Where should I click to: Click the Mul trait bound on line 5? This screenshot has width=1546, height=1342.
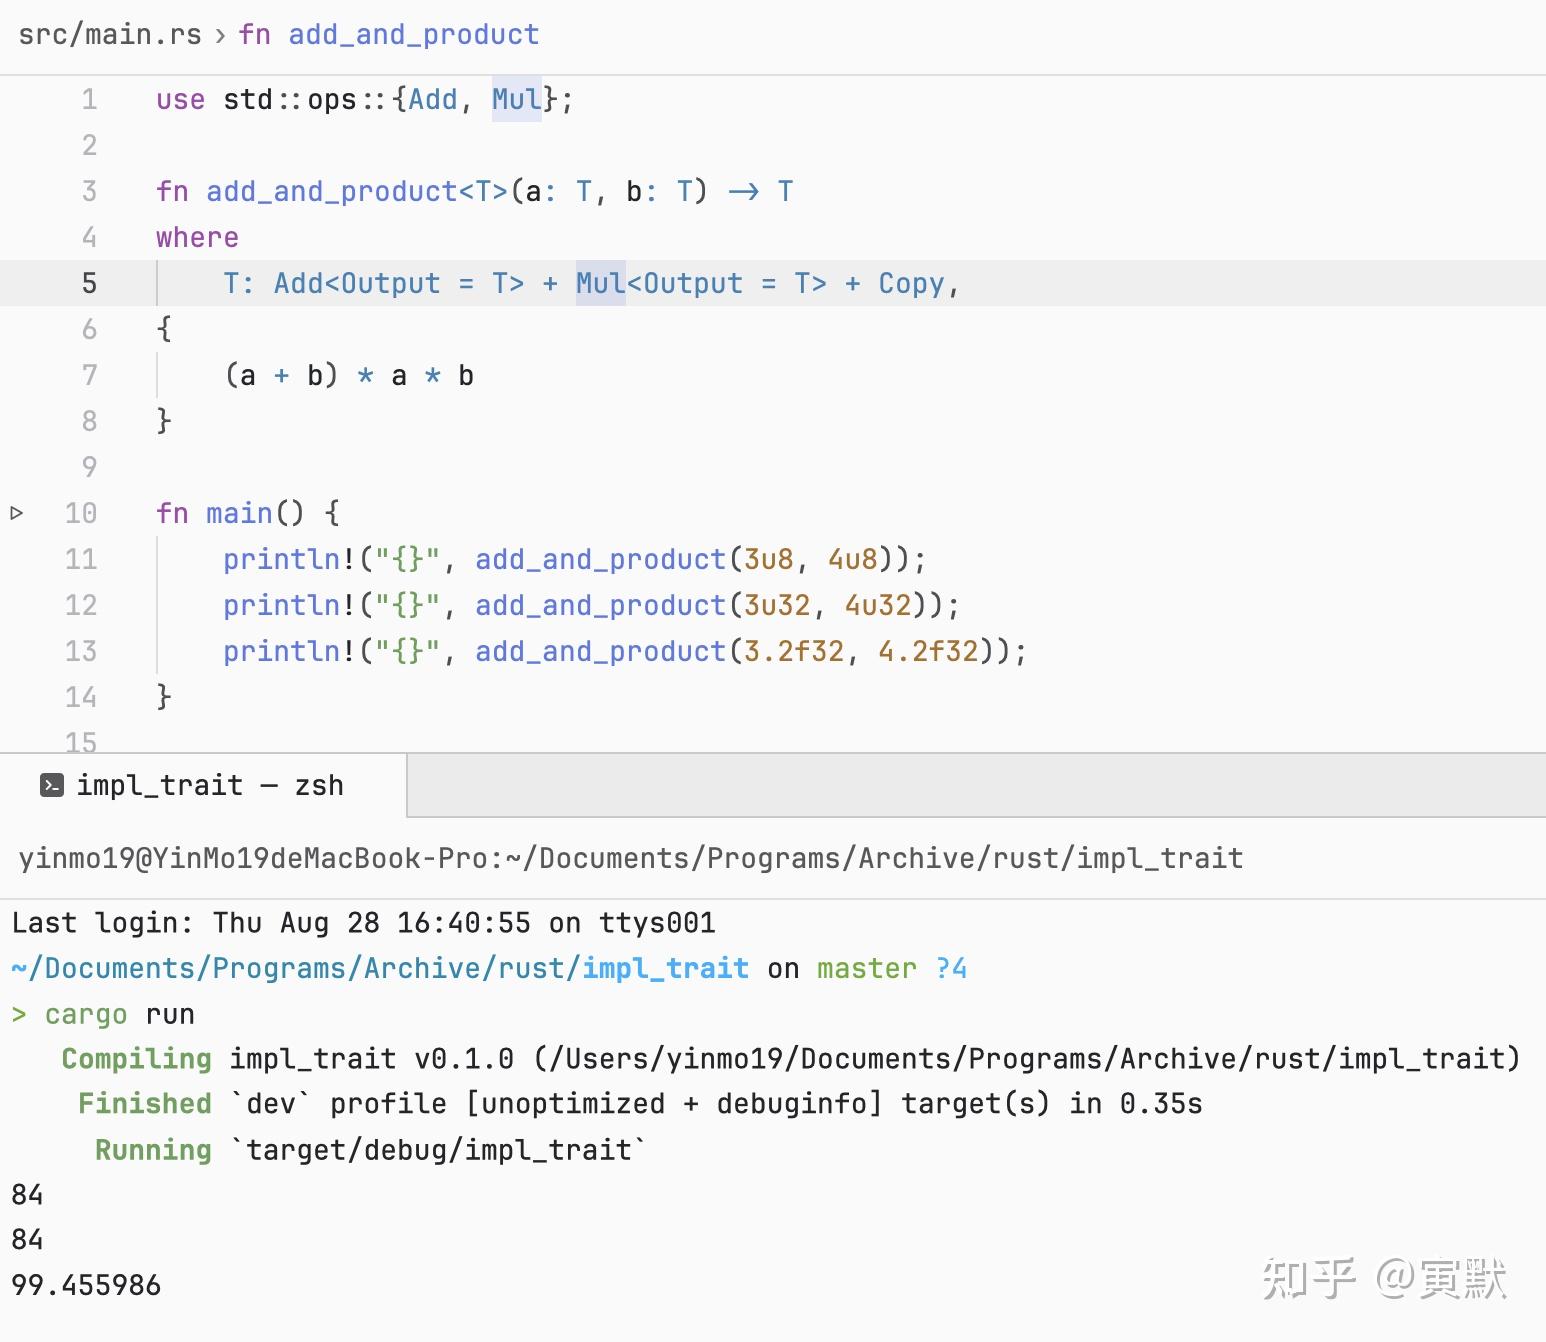point(600,284)
